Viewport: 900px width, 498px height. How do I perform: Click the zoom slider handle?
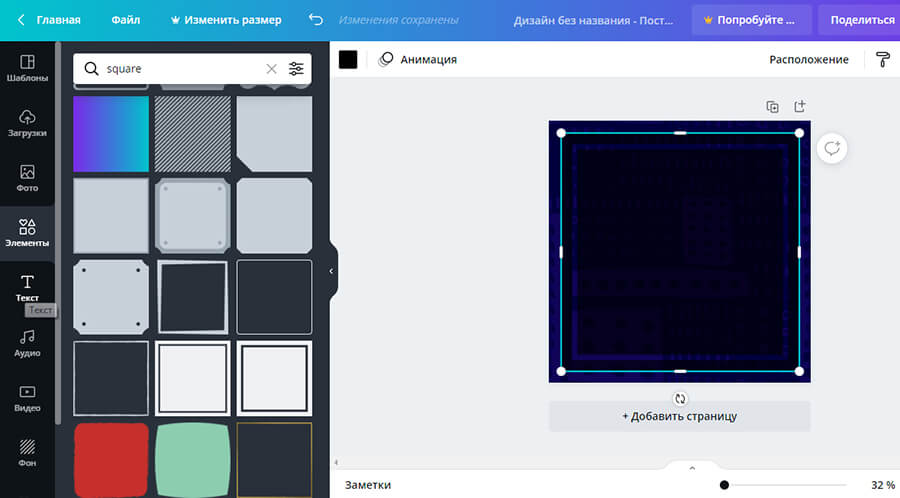pyautogui.click(x=724, y=485)
